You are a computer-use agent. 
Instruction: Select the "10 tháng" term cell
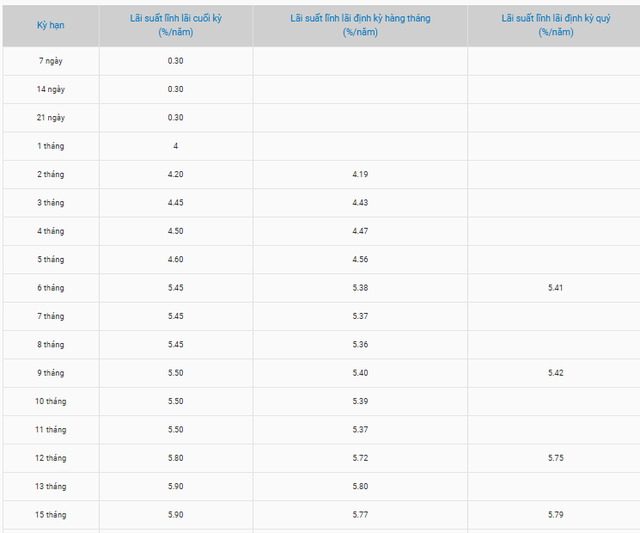[x=49, y=401]
